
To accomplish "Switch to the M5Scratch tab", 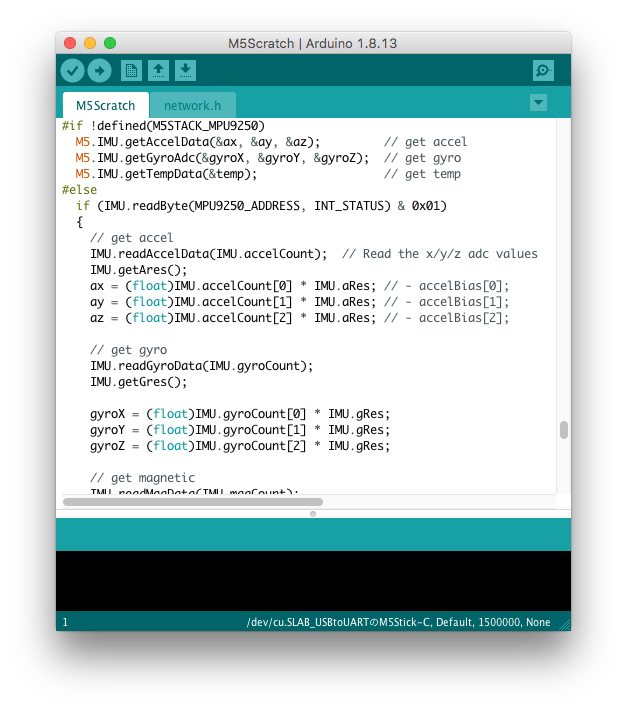I will coord(105,105).
